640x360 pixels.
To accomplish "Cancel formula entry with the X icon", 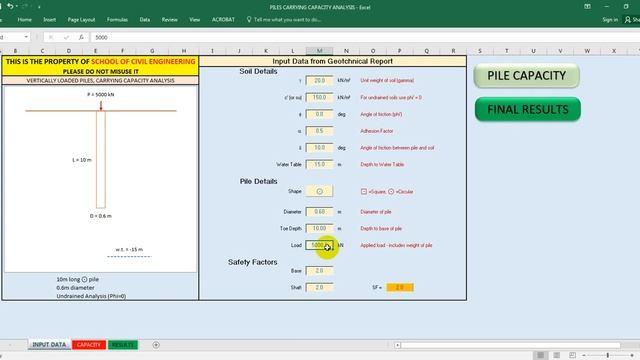I will click(x=51, y=37).
